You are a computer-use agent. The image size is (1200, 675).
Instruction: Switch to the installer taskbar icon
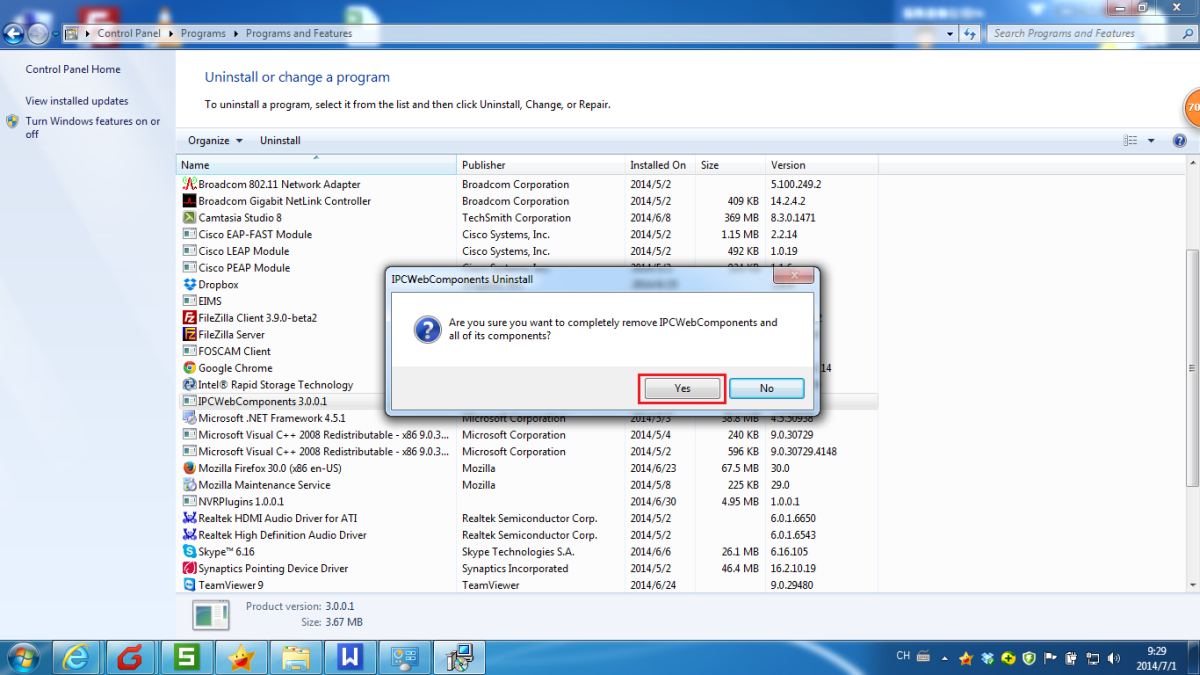point(461,657)
